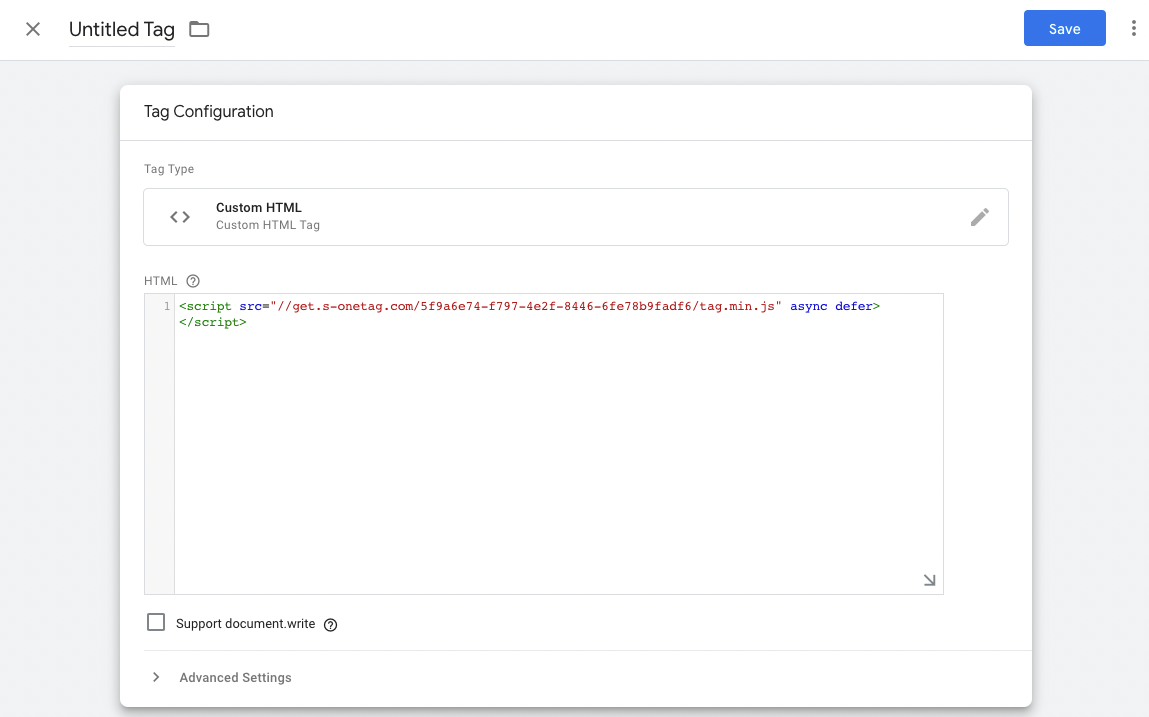
Task: Enable the Support document.write checkbox
Action: (x=156, y=623)
